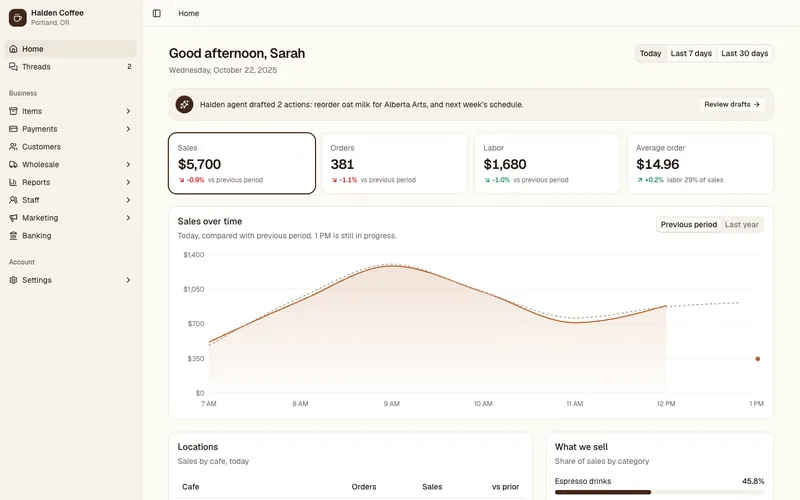Switch range to Last 7 days

(691, 54)
